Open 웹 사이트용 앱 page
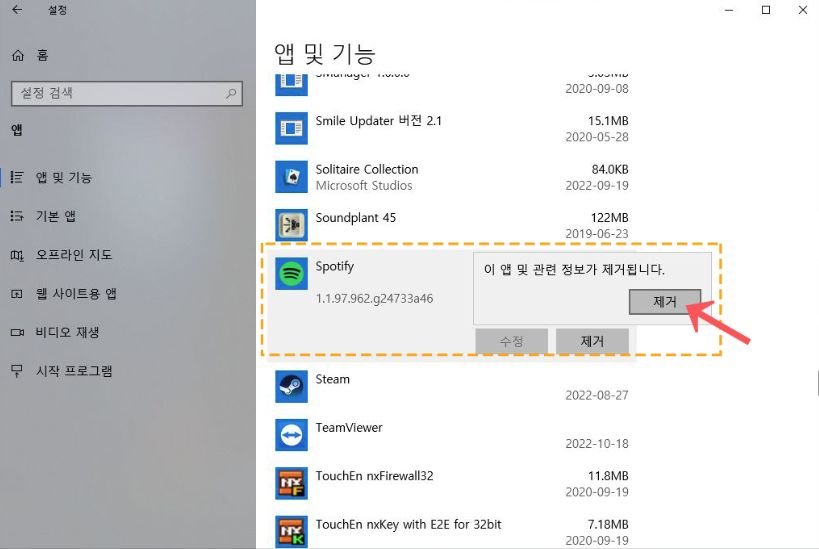 tap(76, 294)
